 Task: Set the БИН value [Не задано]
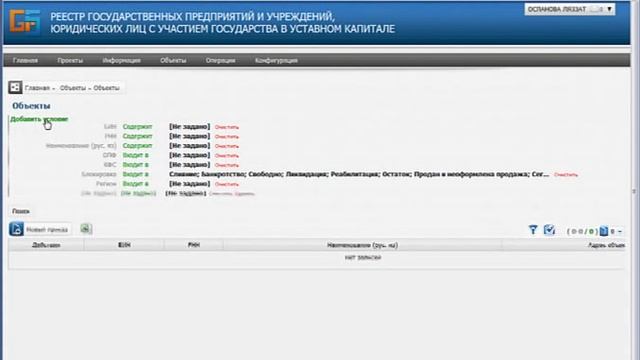(189, 127)
